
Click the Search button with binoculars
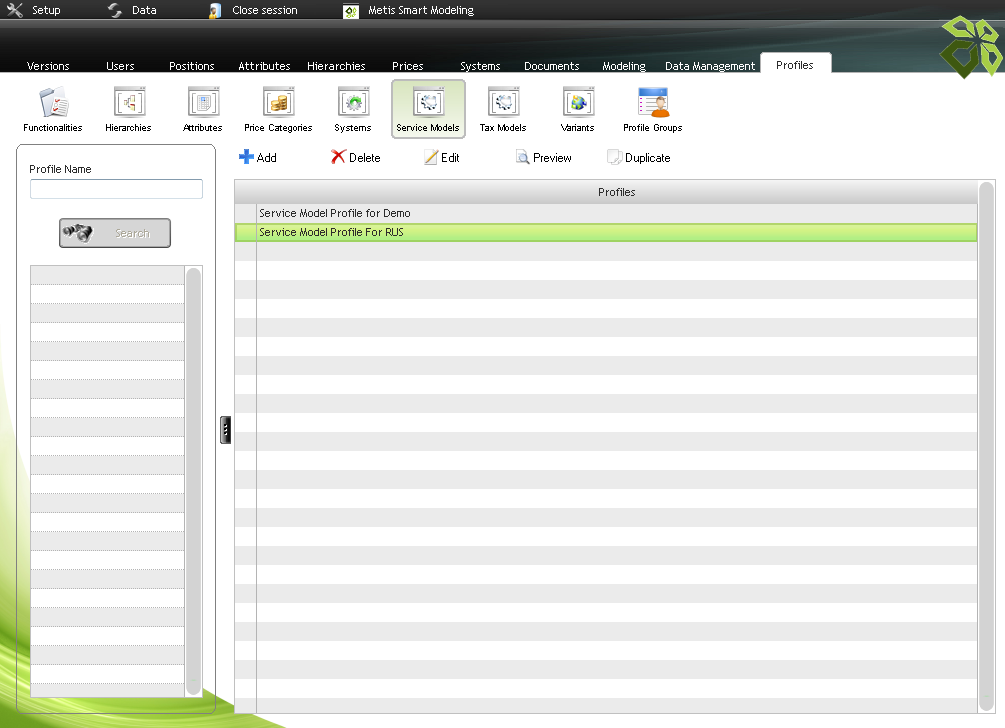(x=115, y=233)
